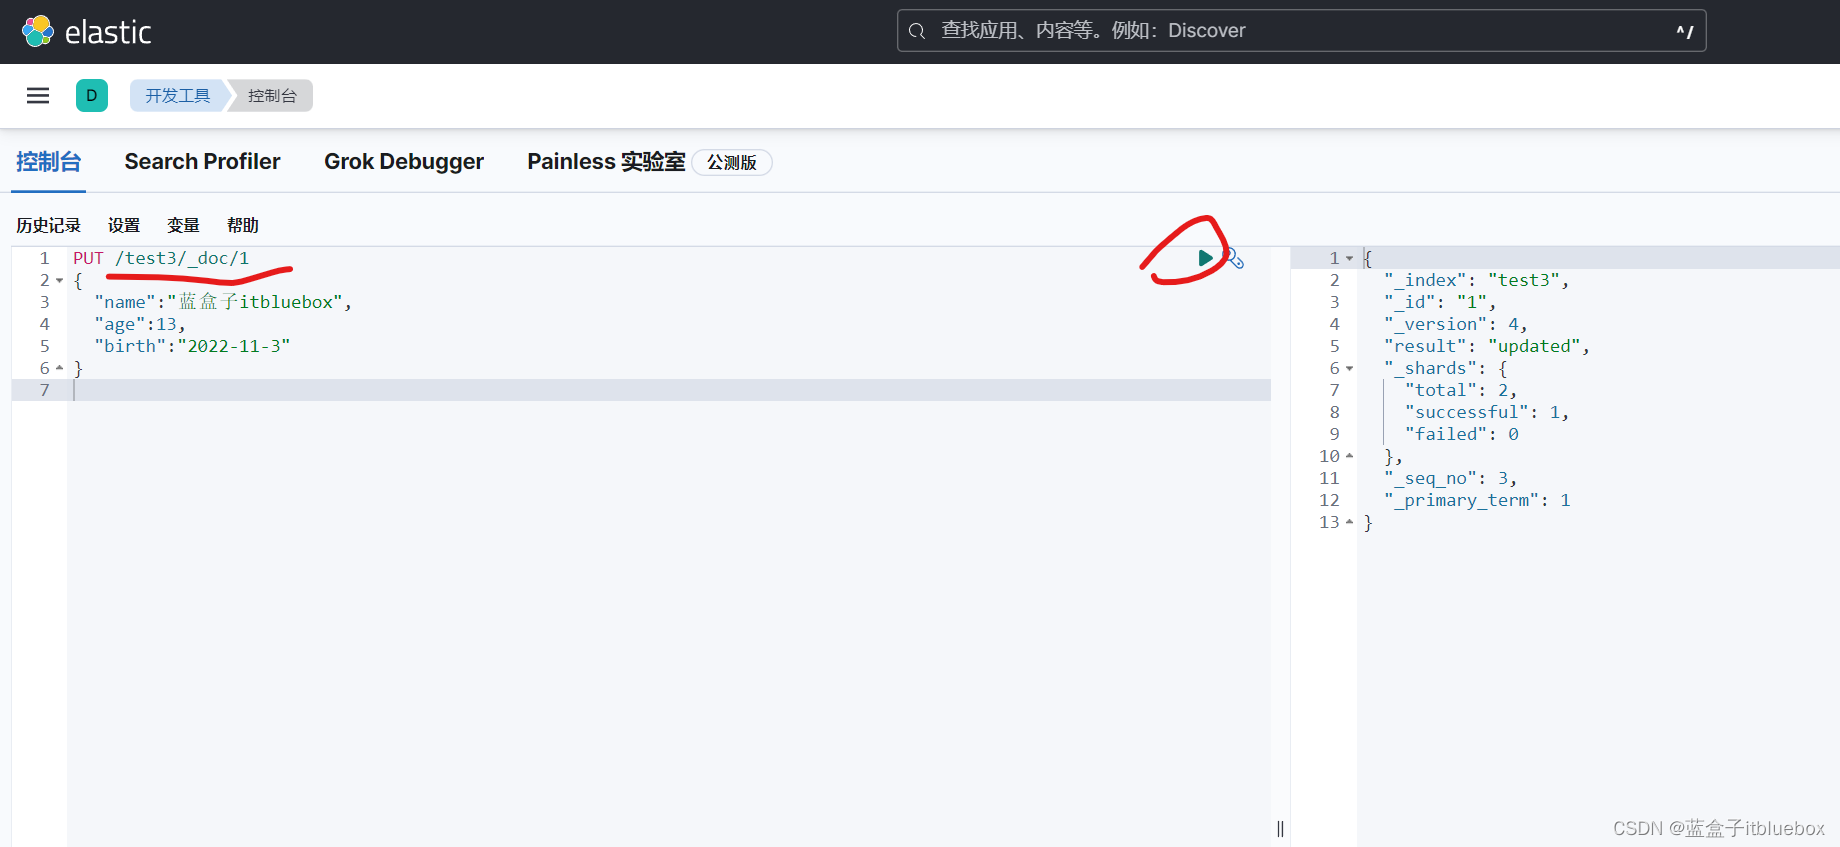Collapse the response root fold at line 1
The image size is (1840, 847).
[1349, 259]
